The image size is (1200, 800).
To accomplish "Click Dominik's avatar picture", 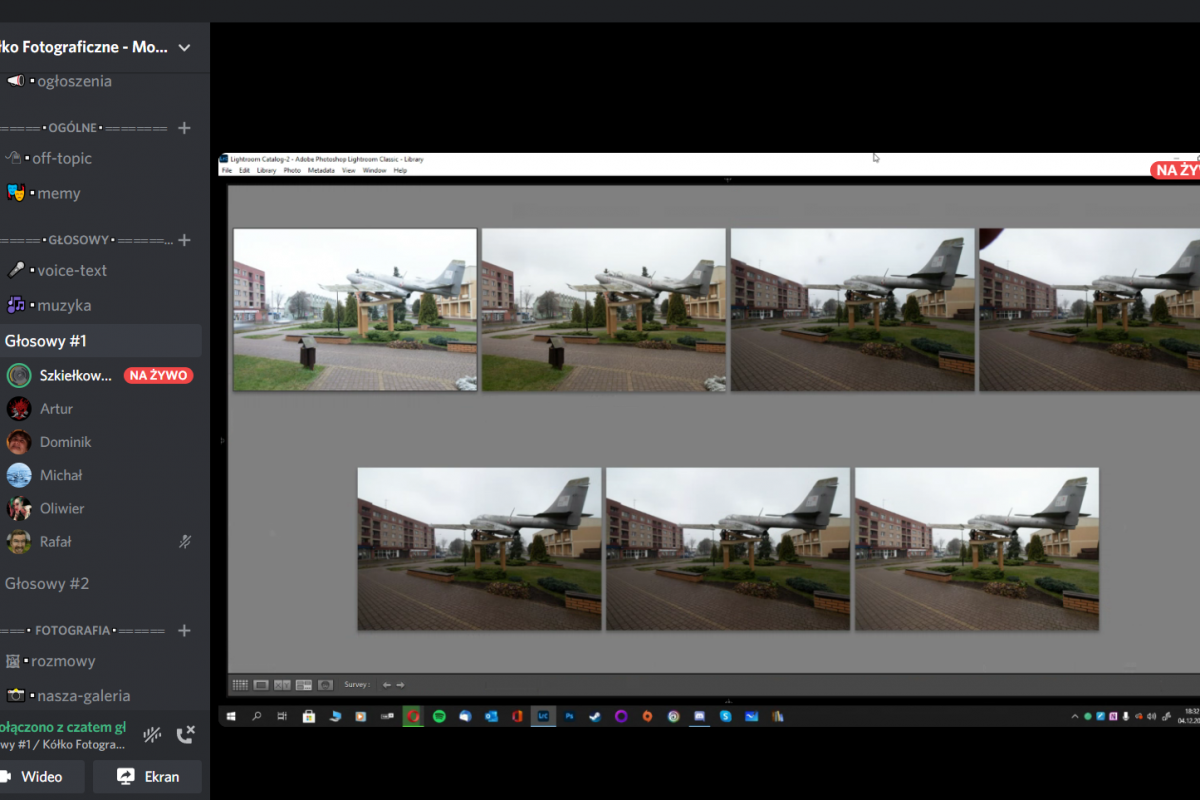I will [x=18, y=442].
